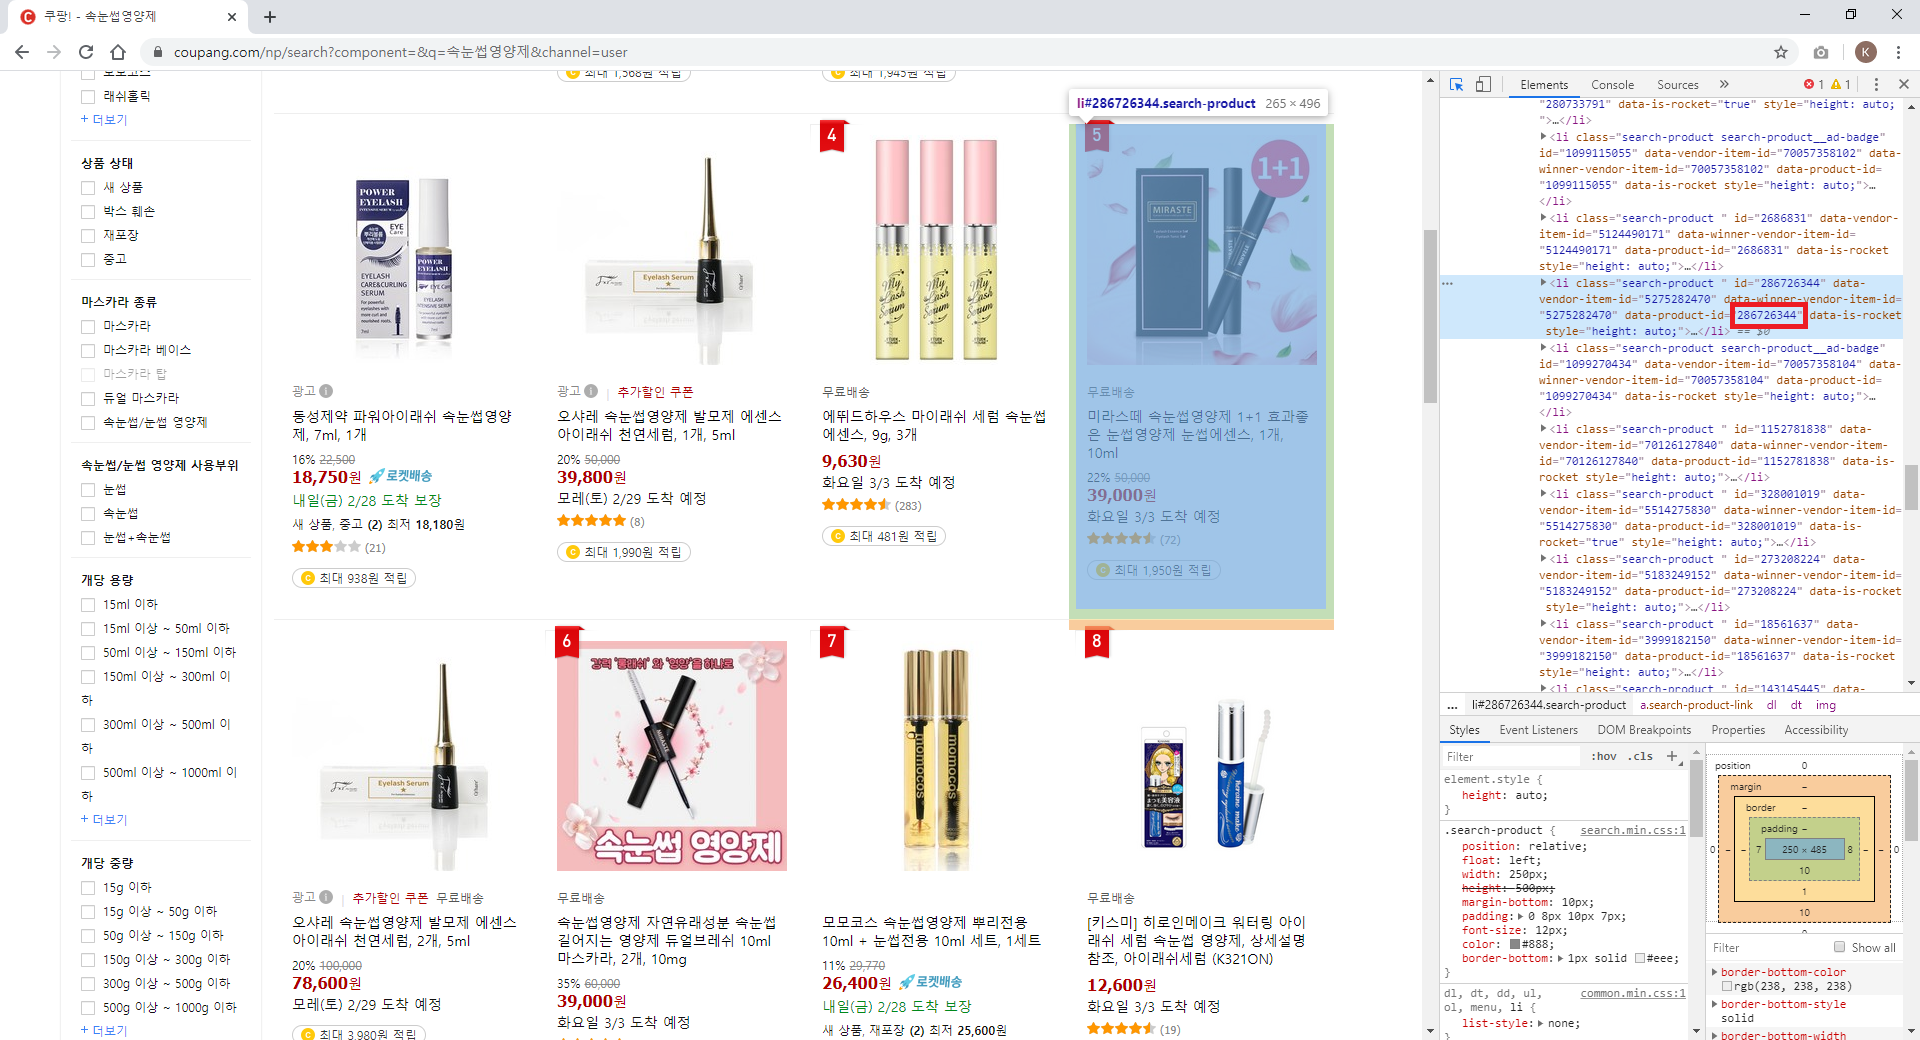Open the K profile avatar
This screenshot has width=1920, height=1040.
1865,52
